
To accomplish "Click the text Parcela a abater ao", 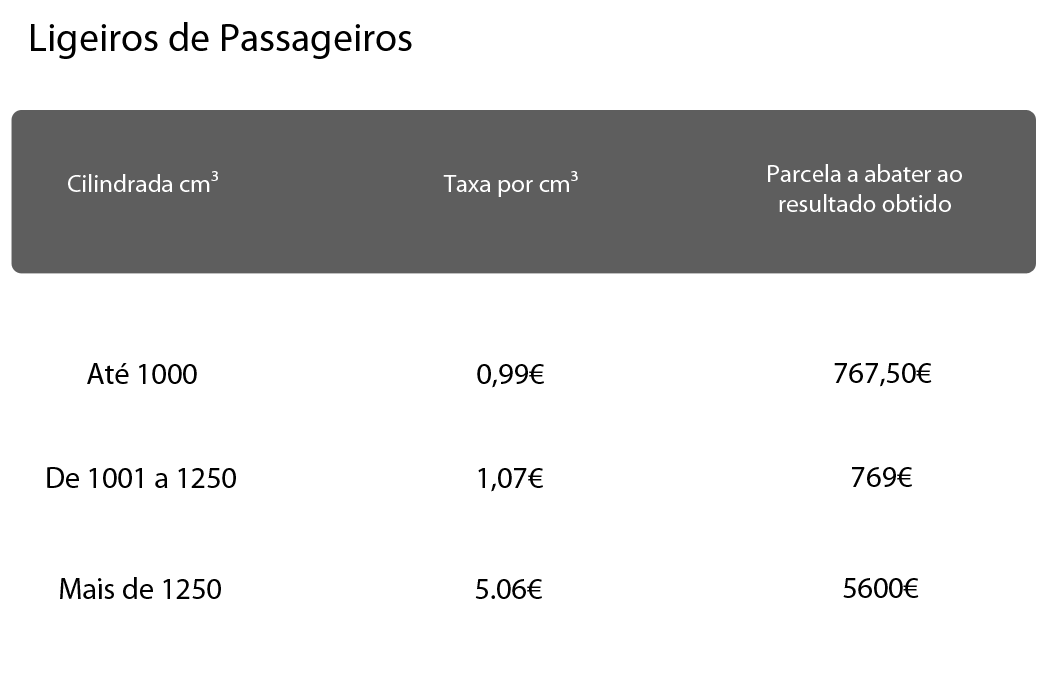I will (x=865, y=174).
